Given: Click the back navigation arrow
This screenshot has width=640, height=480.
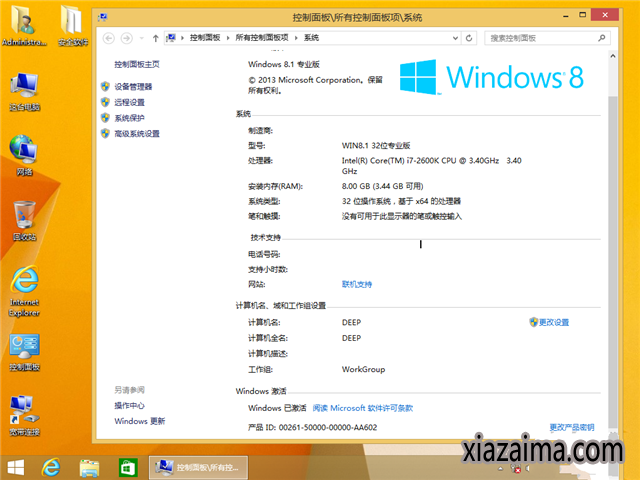Looking at the screenshot, I should [109, 38].
